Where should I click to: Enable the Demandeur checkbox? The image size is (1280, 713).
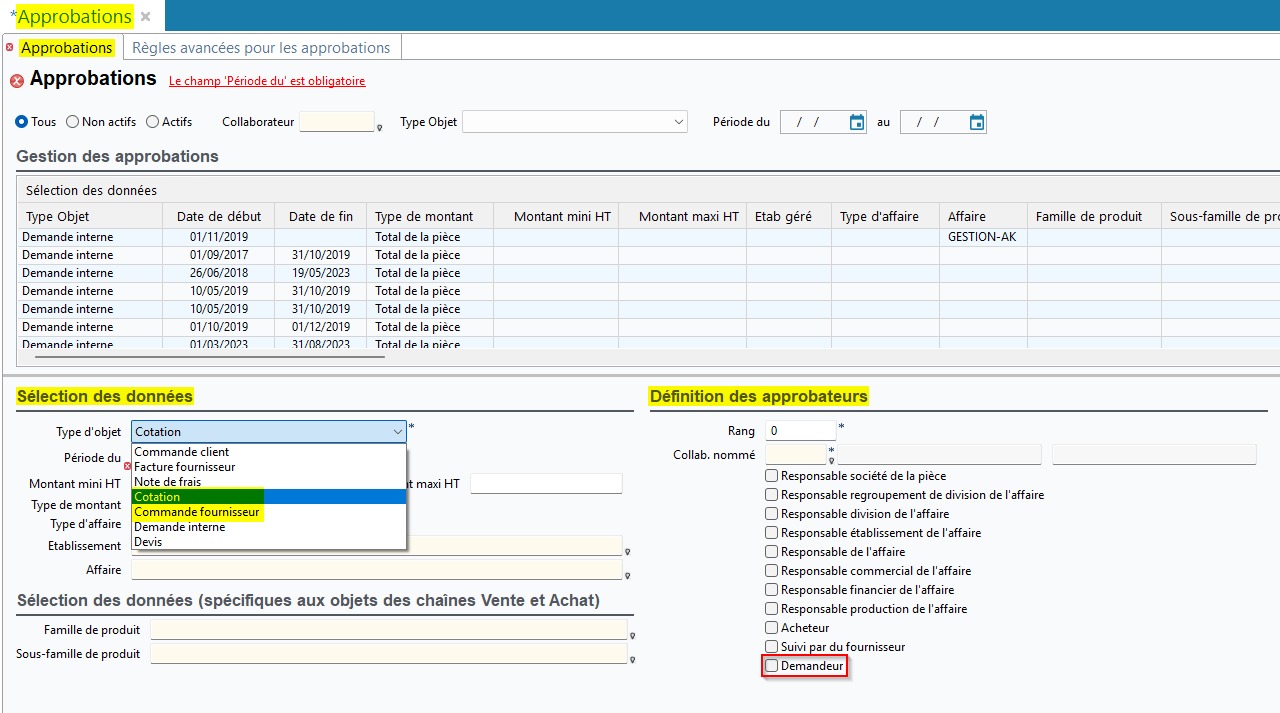772,666
